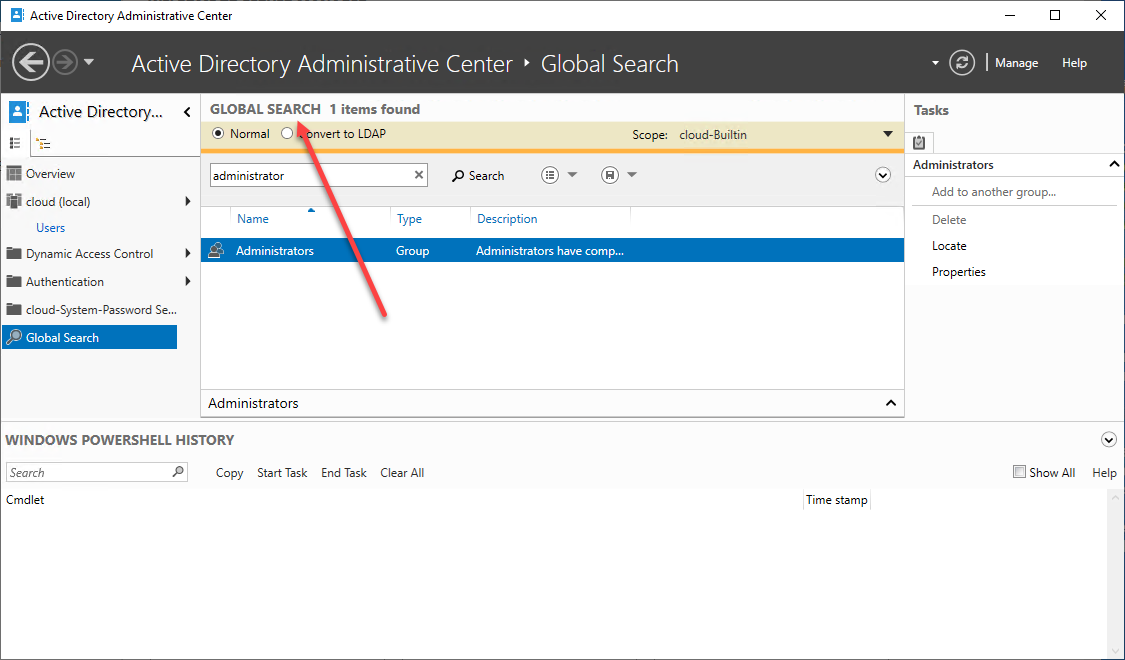Image resolution: width=1125 pixels, height=660 pixels.
Task: Click the Cmdlet column header
Action: [x=25, y=500]
